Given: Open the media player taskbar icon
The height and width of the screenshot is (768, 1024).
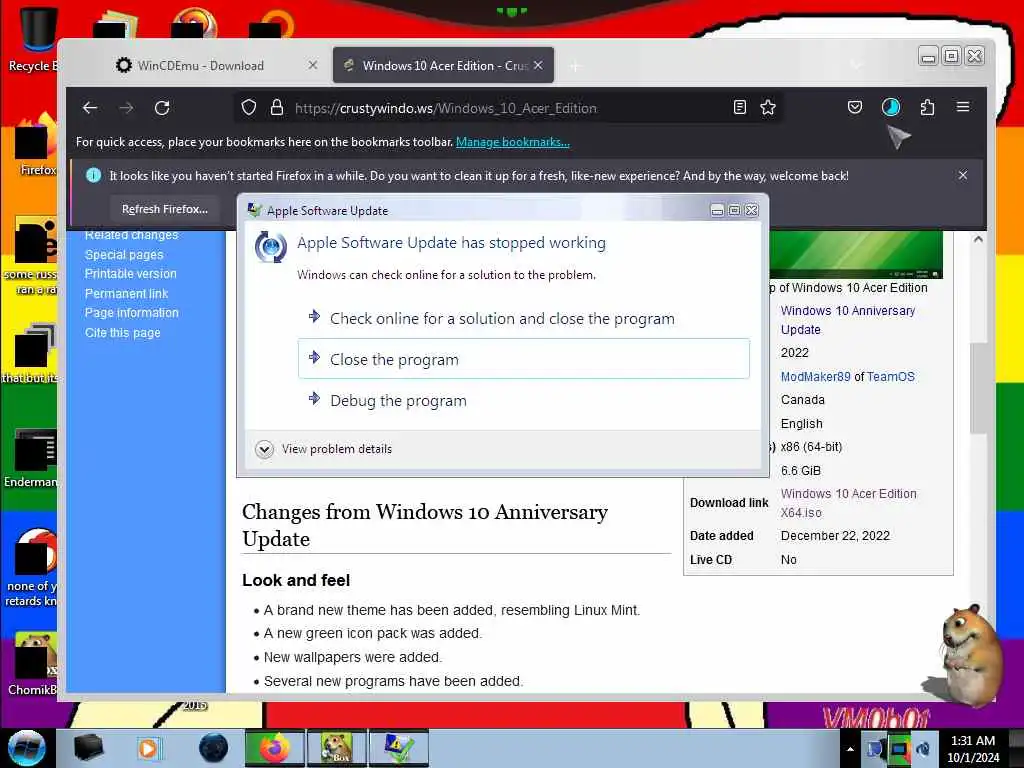Looking at the screenshot, I should point(148,748).
